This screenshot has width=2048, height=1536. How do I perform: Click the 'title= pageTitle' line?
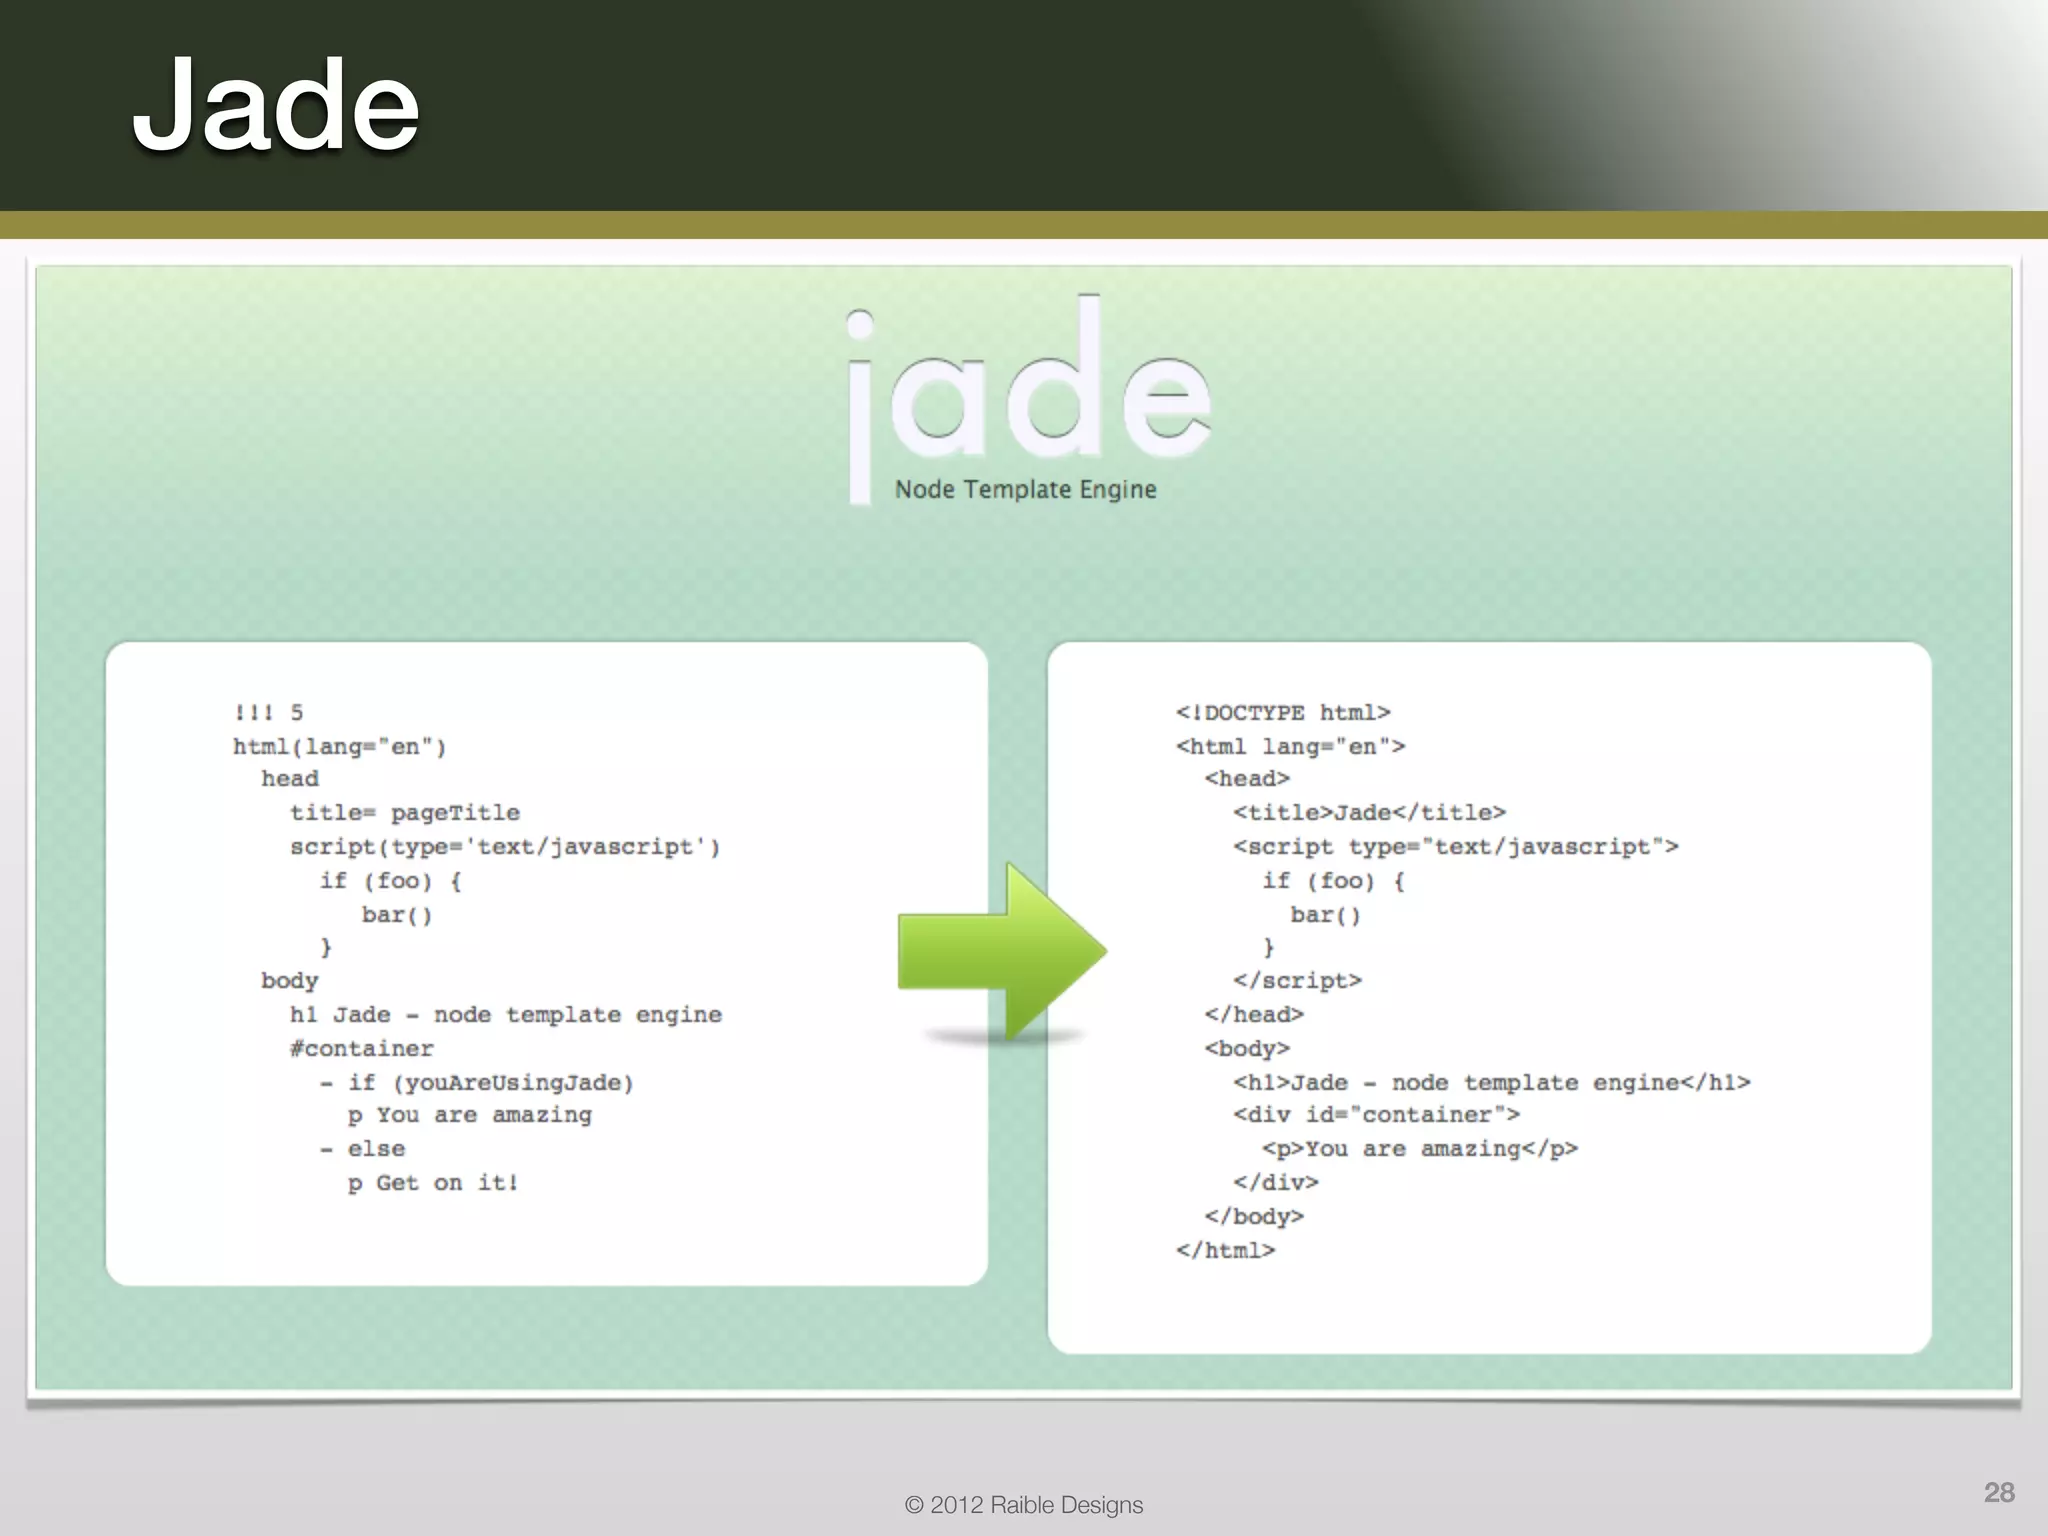405,812
